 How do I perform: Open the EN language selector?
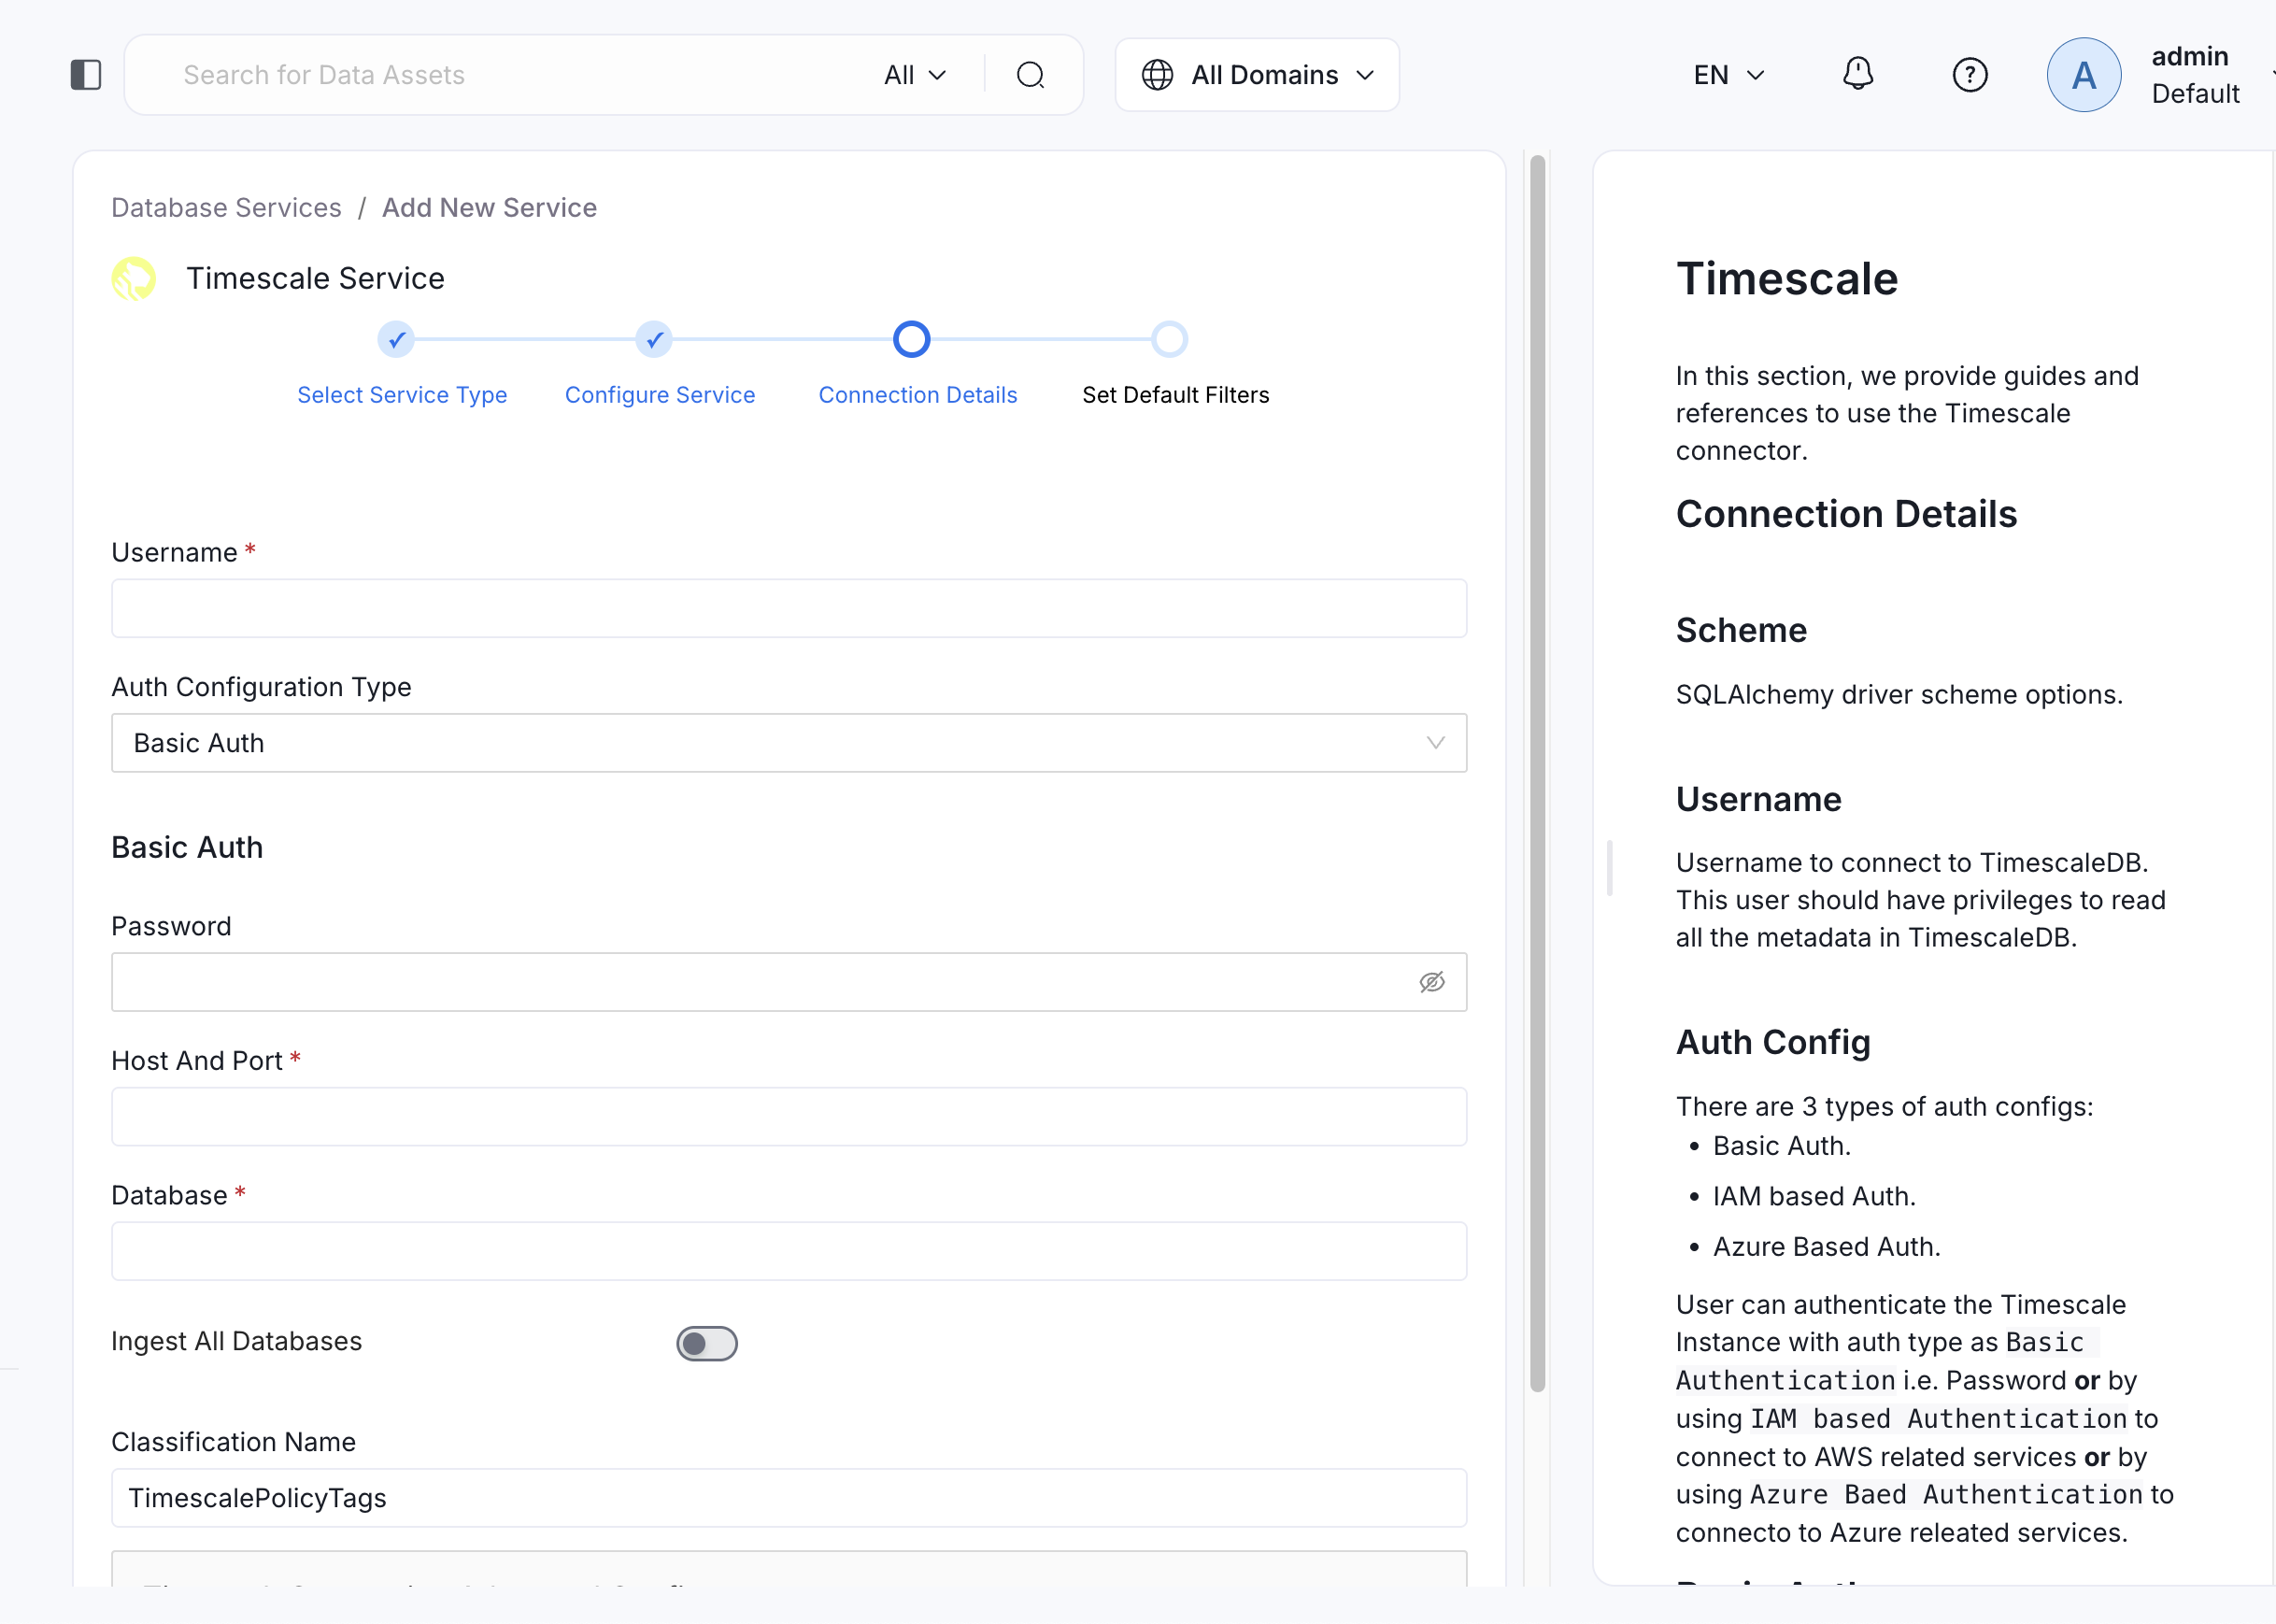1729,74
